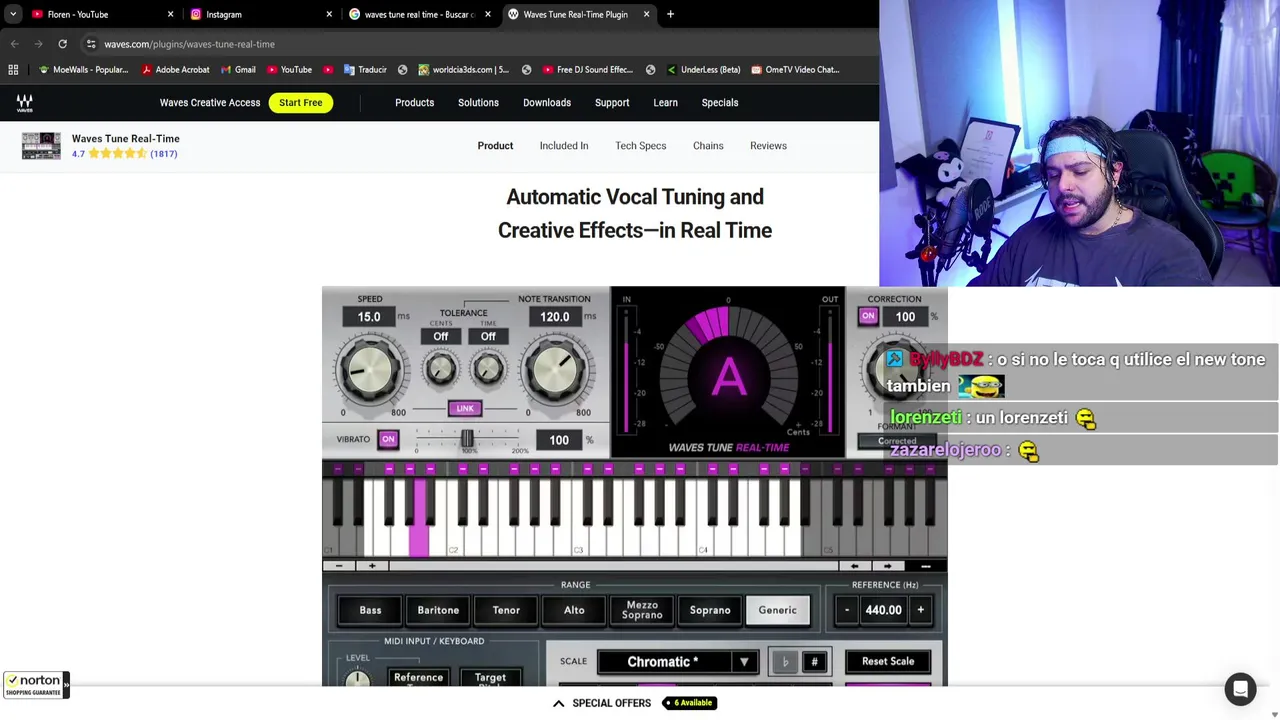
Task: Select the Alto range
Action: (574, 610)
